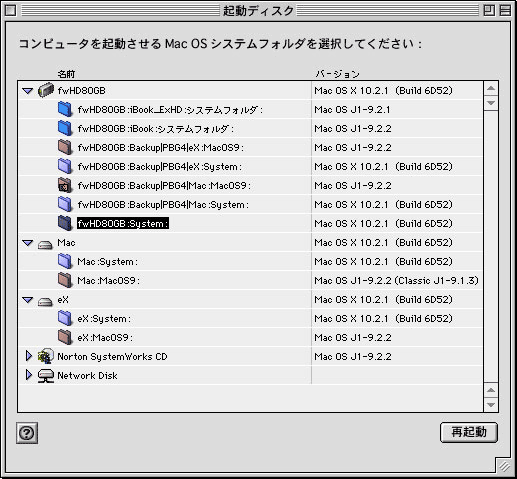The height and width of the screenshot is (479, 517).
Task: Click folder icon next to Mac:System
Action: (65, 261)
